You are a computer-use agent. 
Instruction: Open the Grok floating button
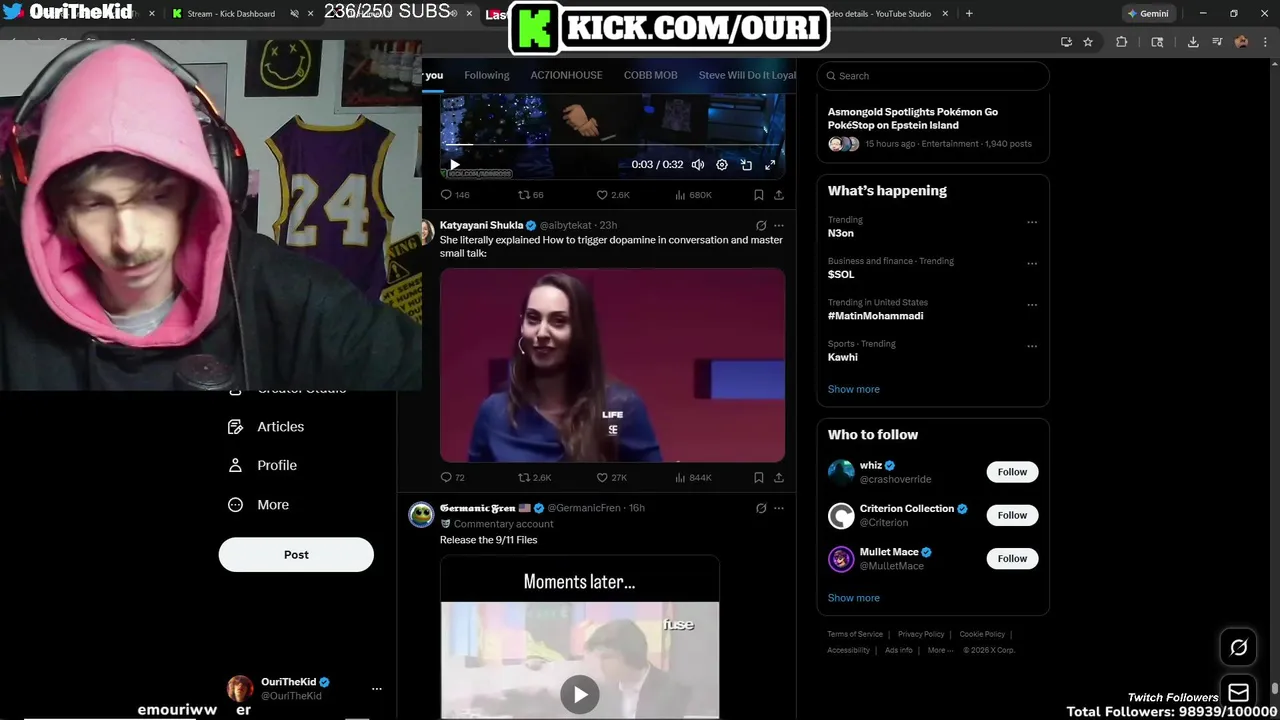pos(1238,648)
